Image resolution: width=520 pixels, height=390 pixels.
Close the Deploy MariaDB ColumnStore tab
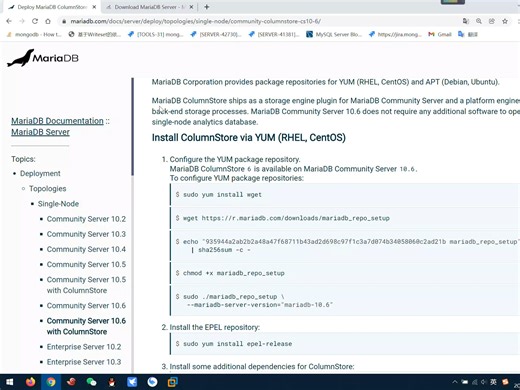pyautogui.click(x=94, y=7)
